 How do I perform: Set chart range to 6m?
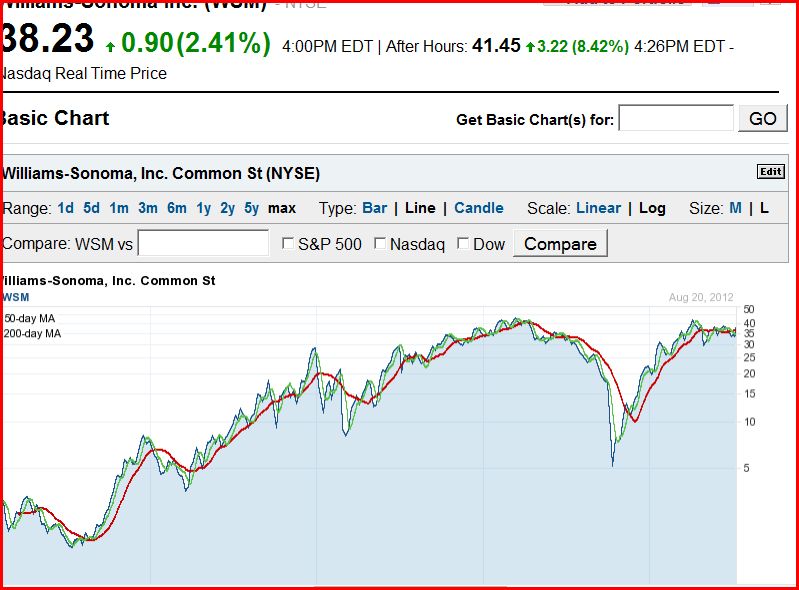coord(177,208)
